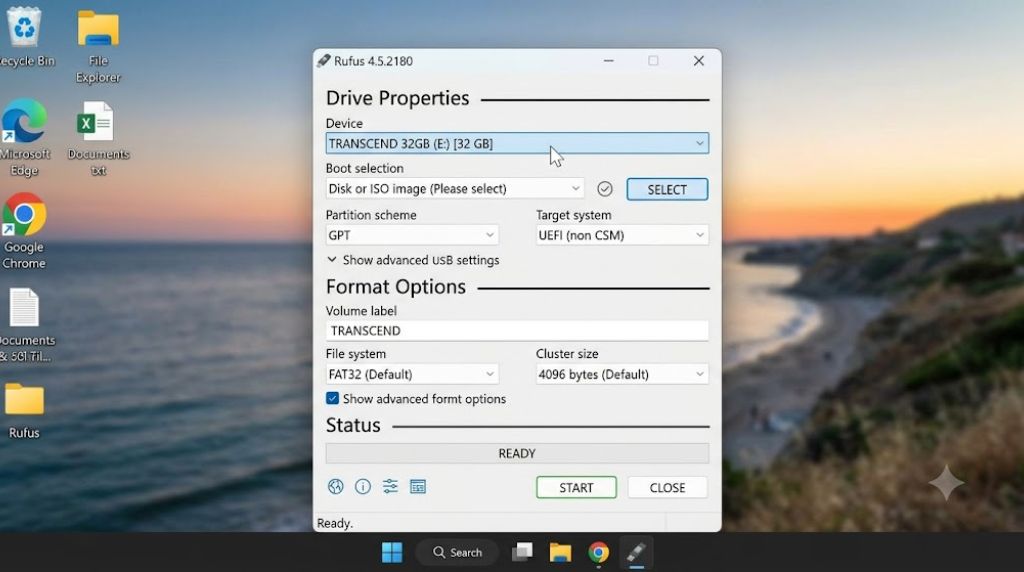Click the READY status progress bar

[x=517, y=453]
